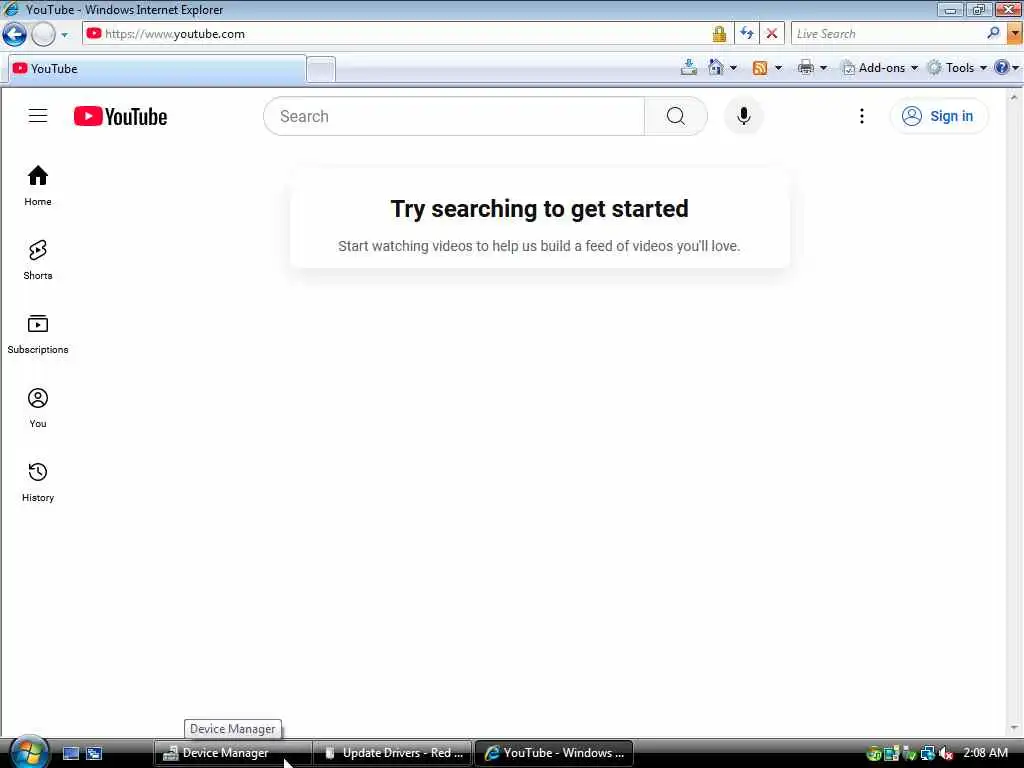Focus the Live Search box

point(888,33)
